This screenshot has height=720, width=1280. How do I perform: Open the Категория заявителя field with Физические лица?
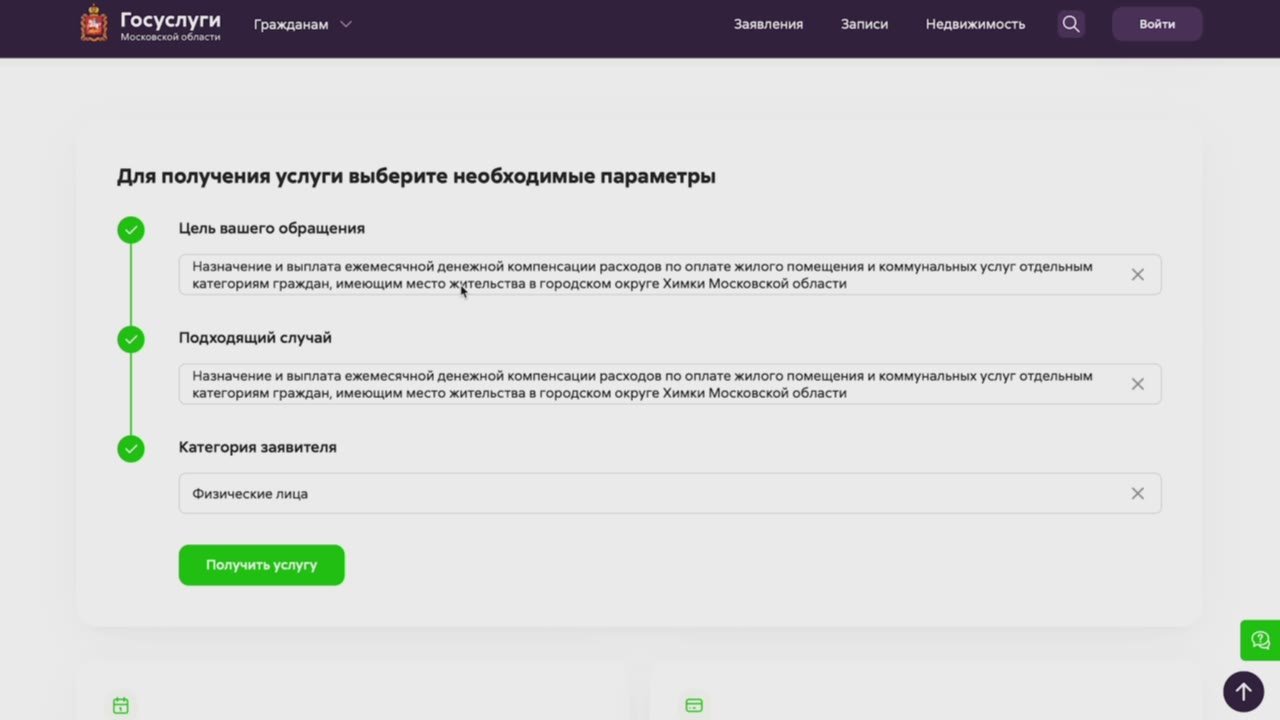650,493
